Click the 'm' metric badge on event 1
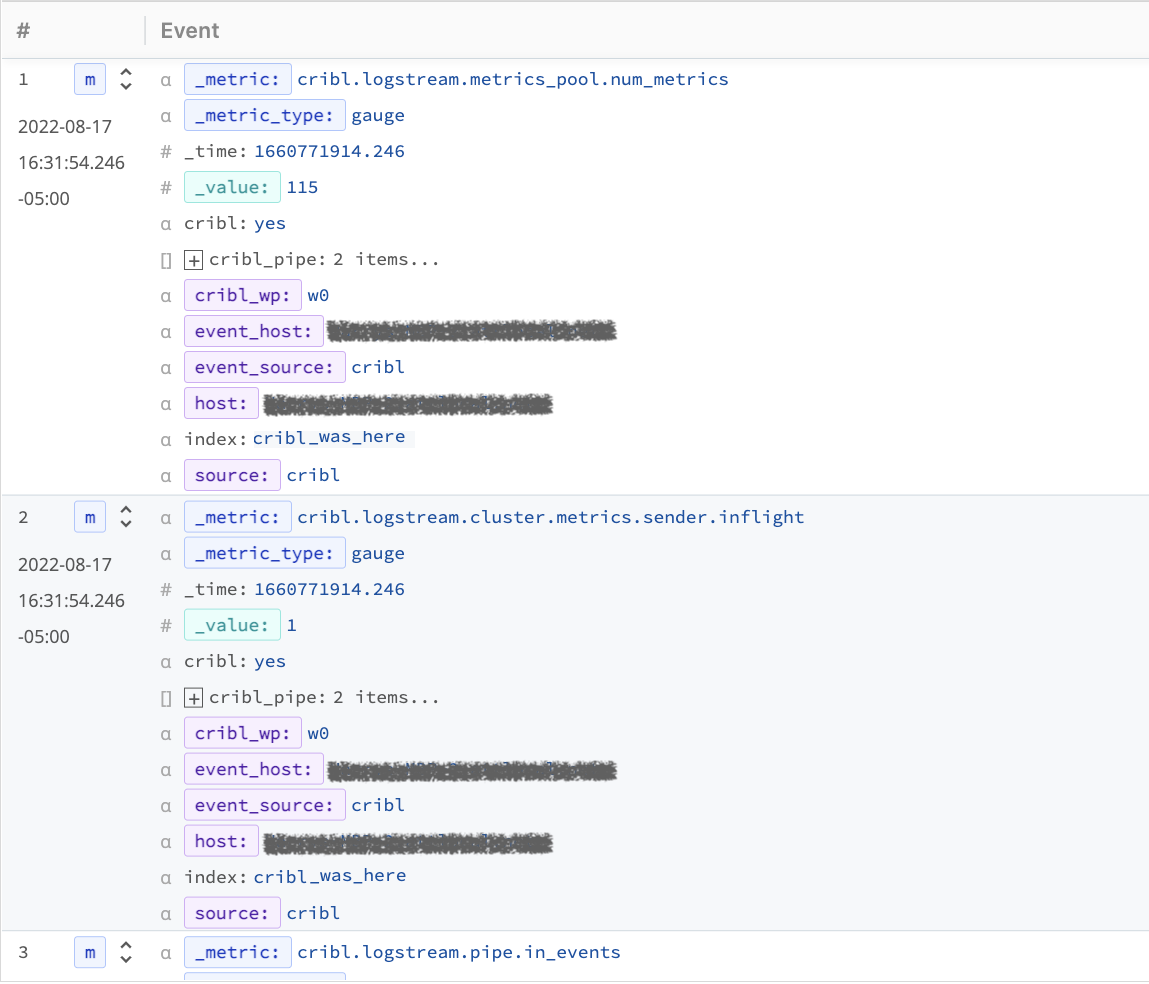The image size is (1149, 984). click(89, 80)
